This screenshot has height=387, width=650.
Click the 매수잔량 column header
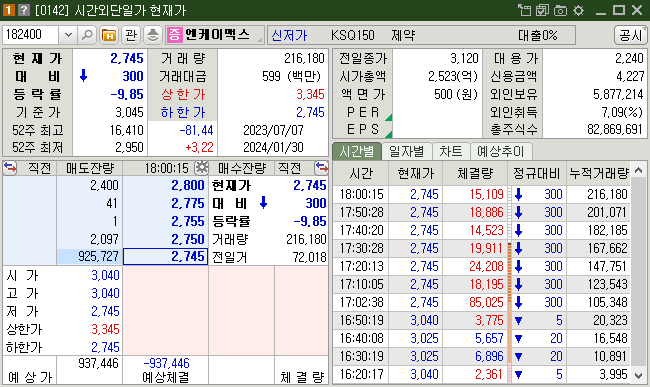point(242,168)
